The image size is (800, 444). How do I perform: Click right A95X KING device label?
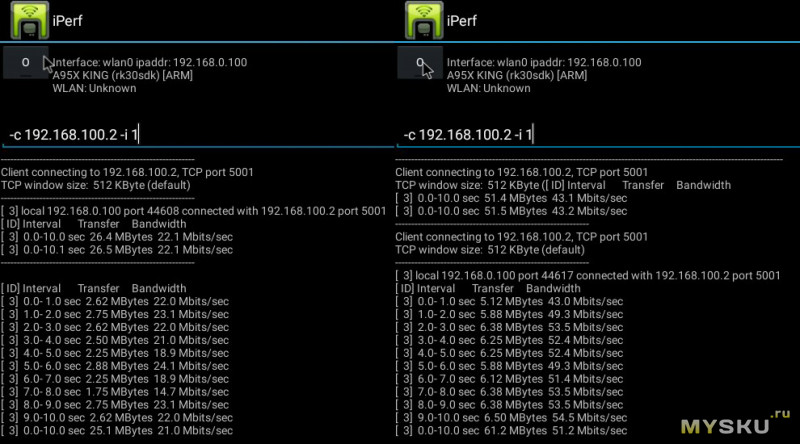516,75
